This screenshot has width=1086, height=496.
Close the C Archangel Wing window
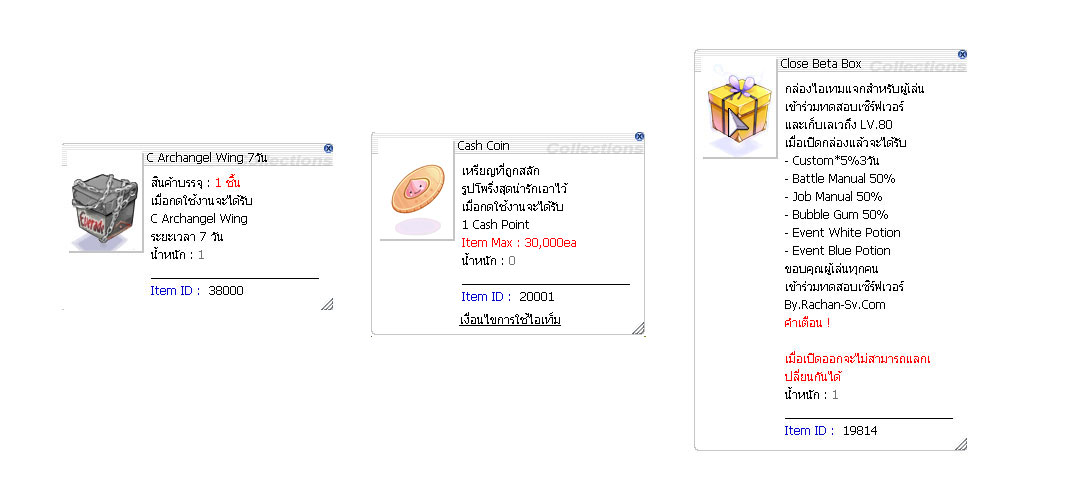pyautogui.click(x=328, y=148)
